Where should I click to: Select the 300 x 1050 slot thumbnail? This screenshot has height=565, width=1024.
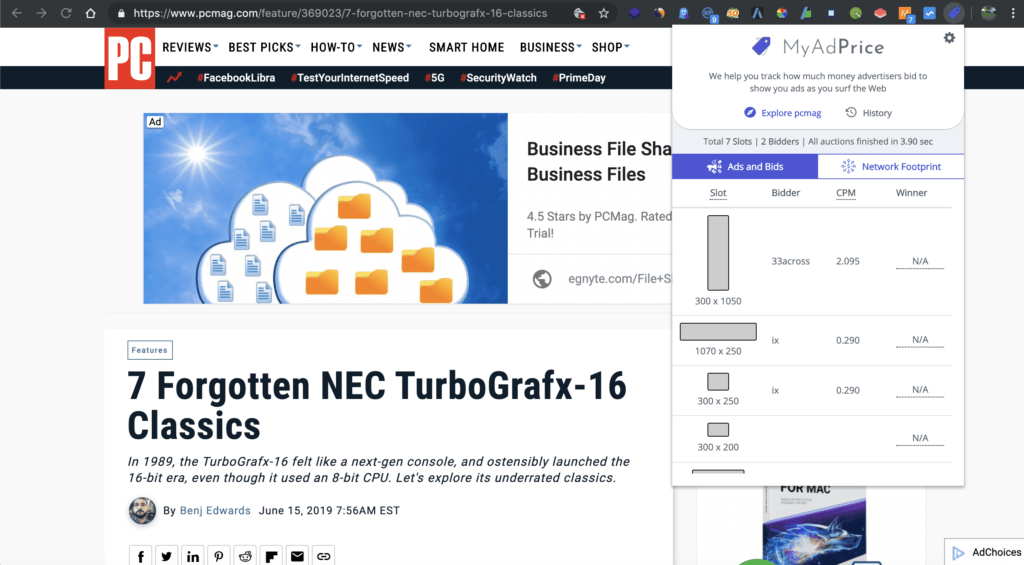[x=718, y=253]
